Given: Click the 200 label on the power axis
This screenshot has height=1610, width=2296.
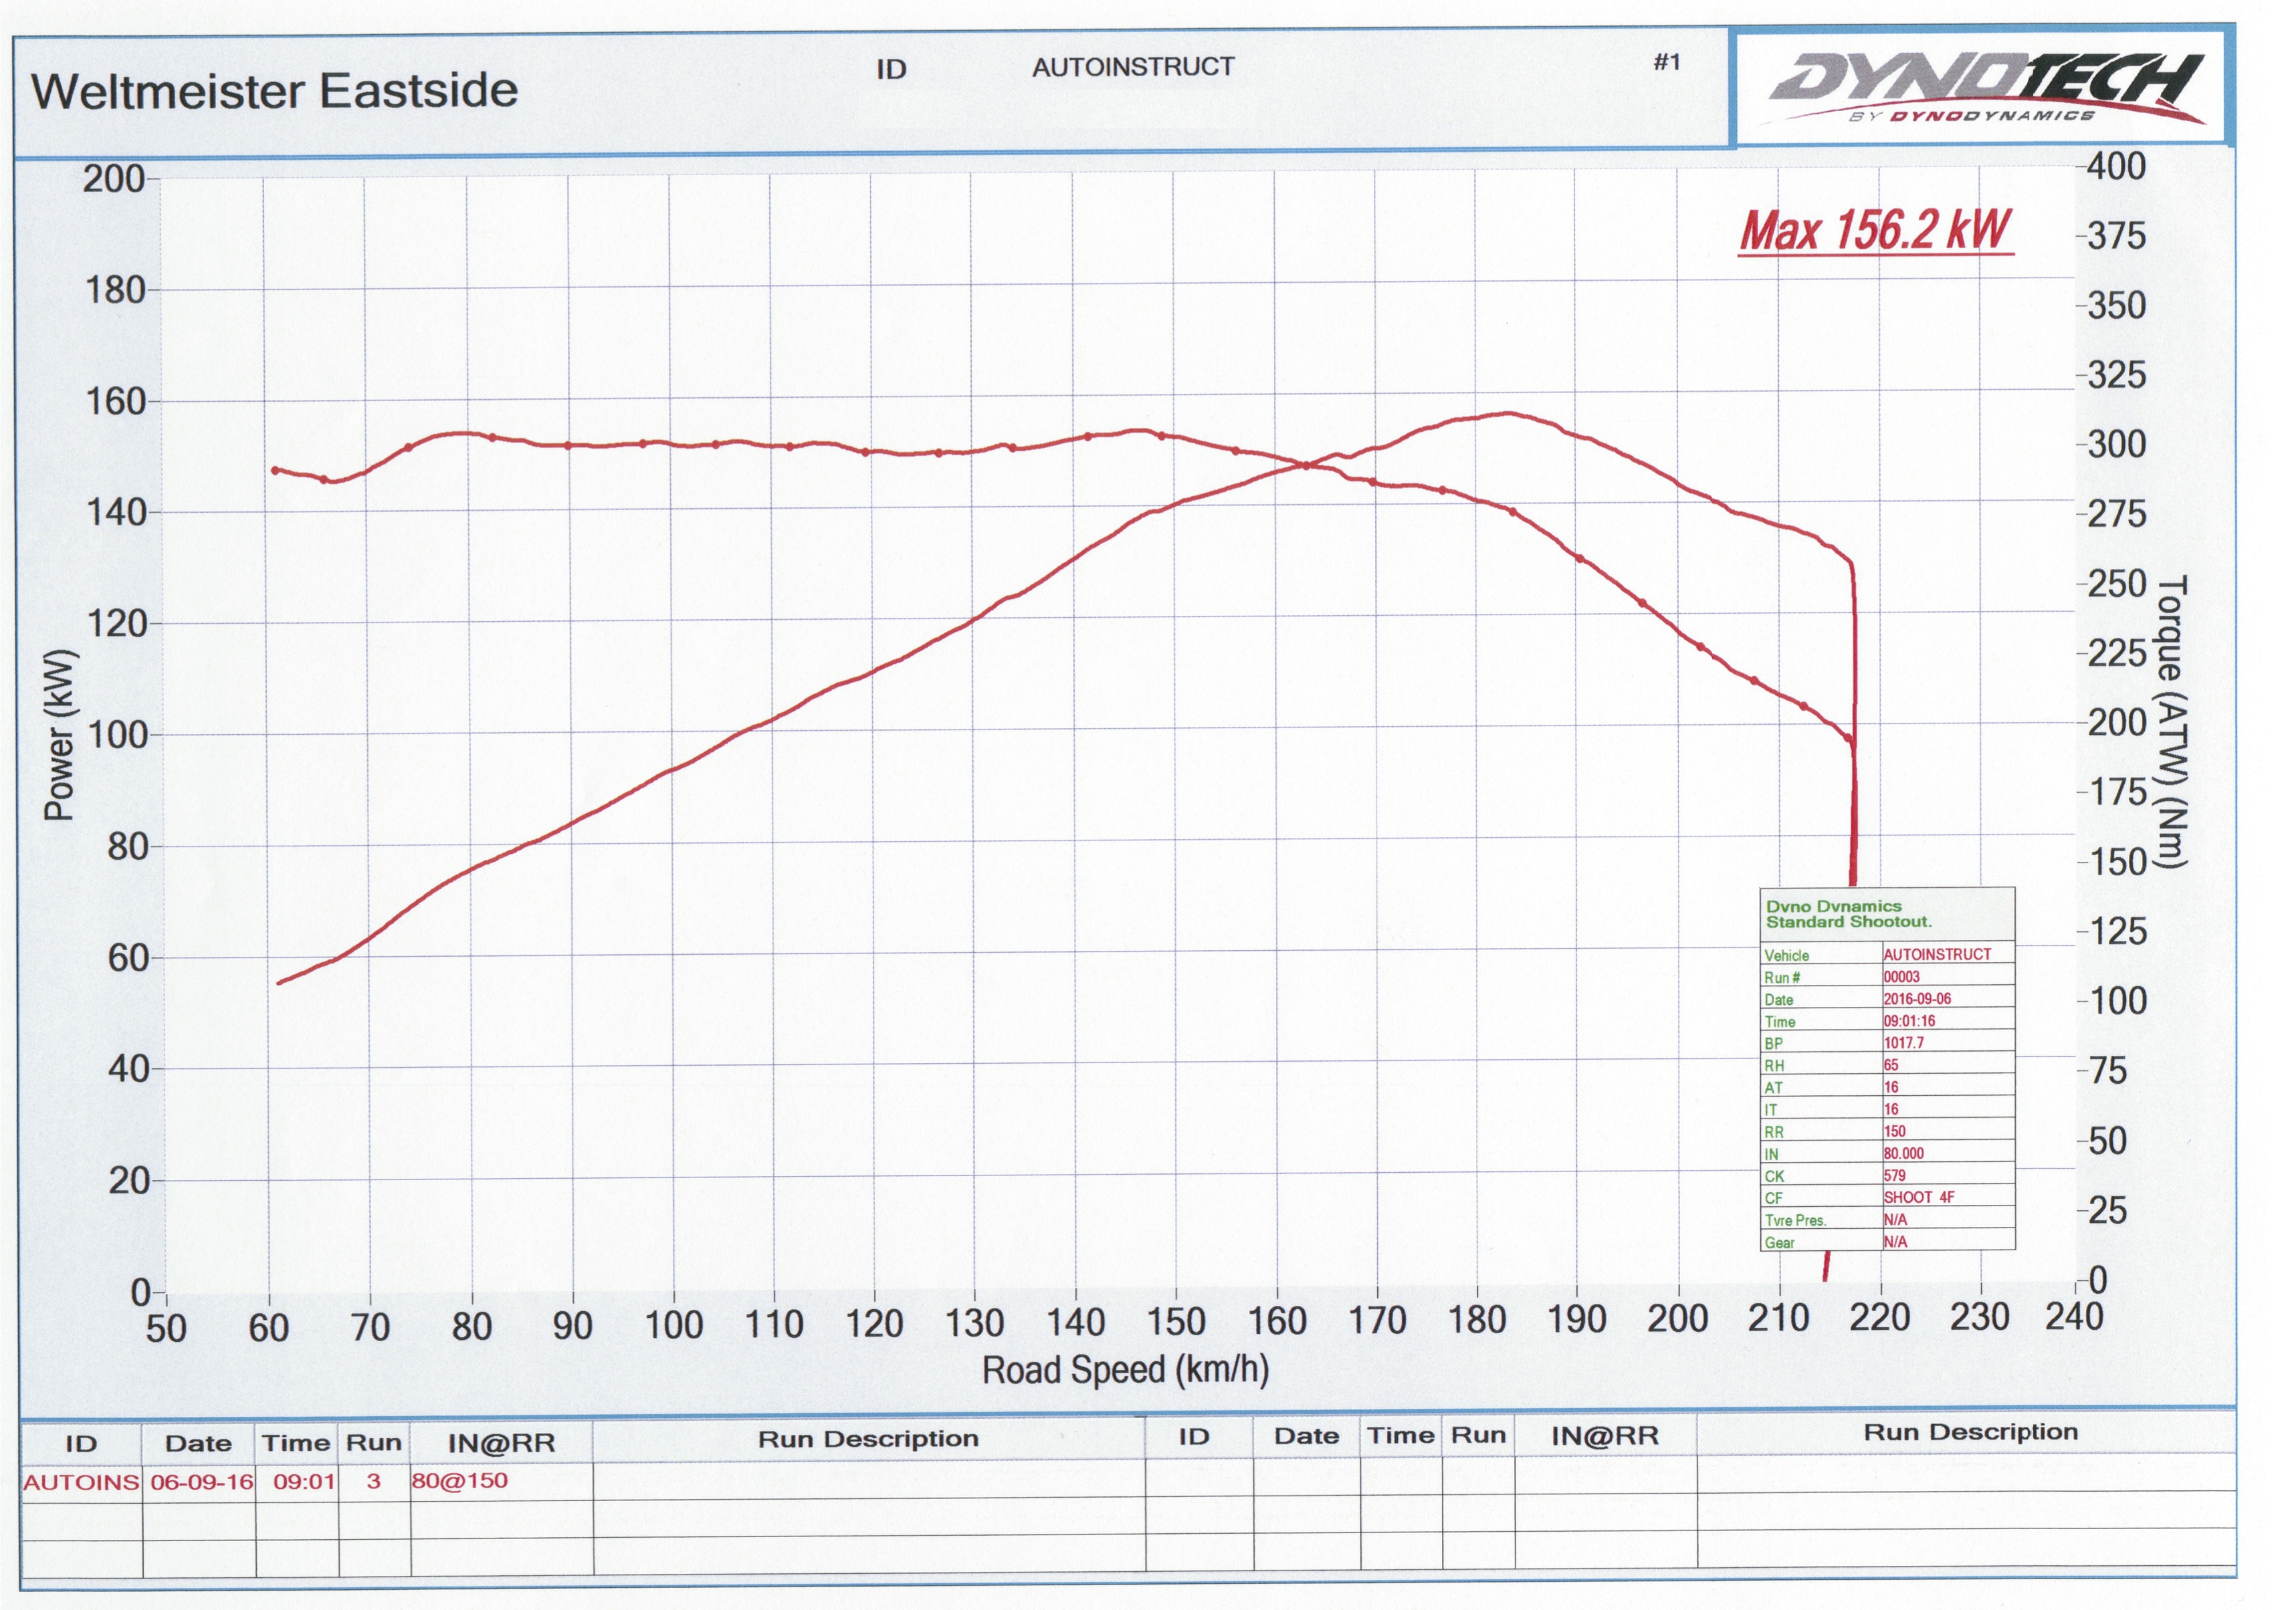Looking at the screenshot, I should coord(114,180).
